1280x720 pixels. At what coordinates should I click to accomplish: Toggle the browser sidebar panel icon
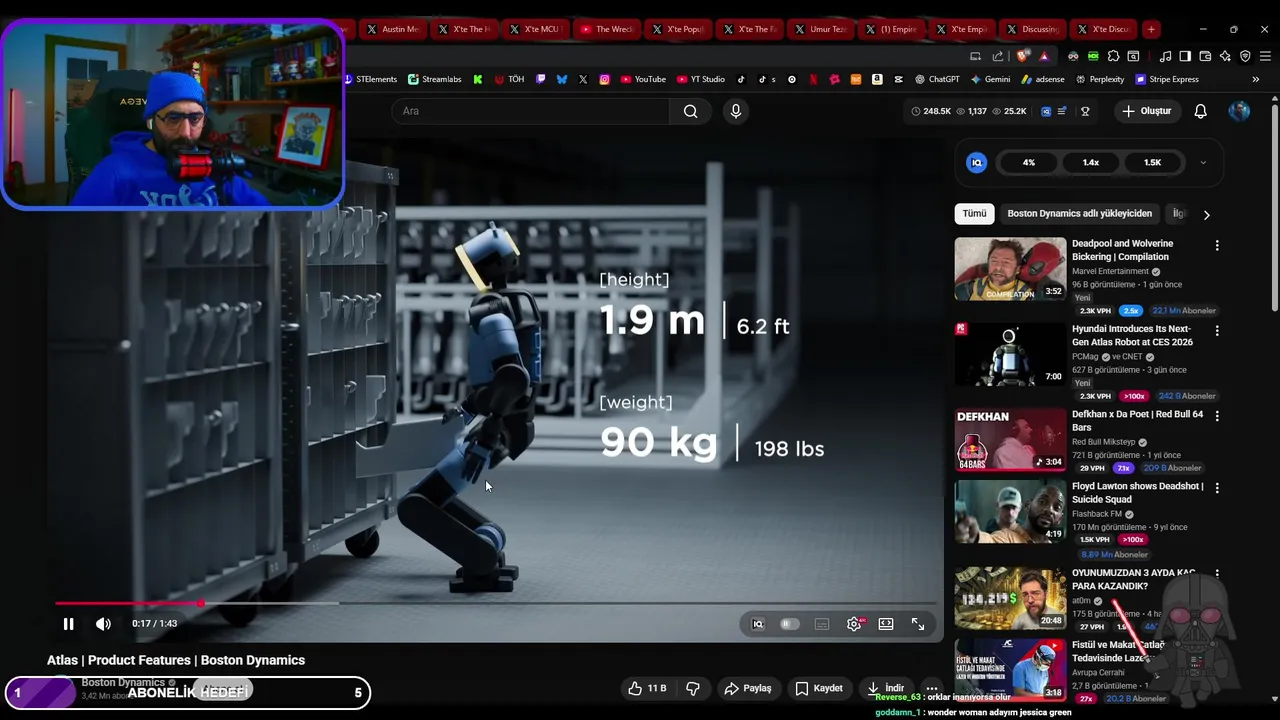1185,56
